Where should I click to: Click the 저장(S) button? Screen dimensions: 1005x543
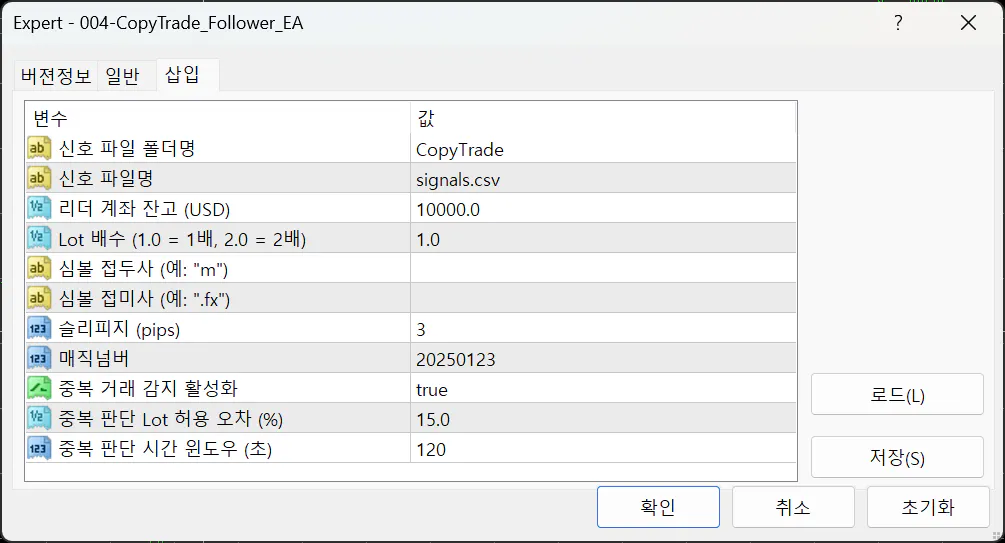point(897,458)
